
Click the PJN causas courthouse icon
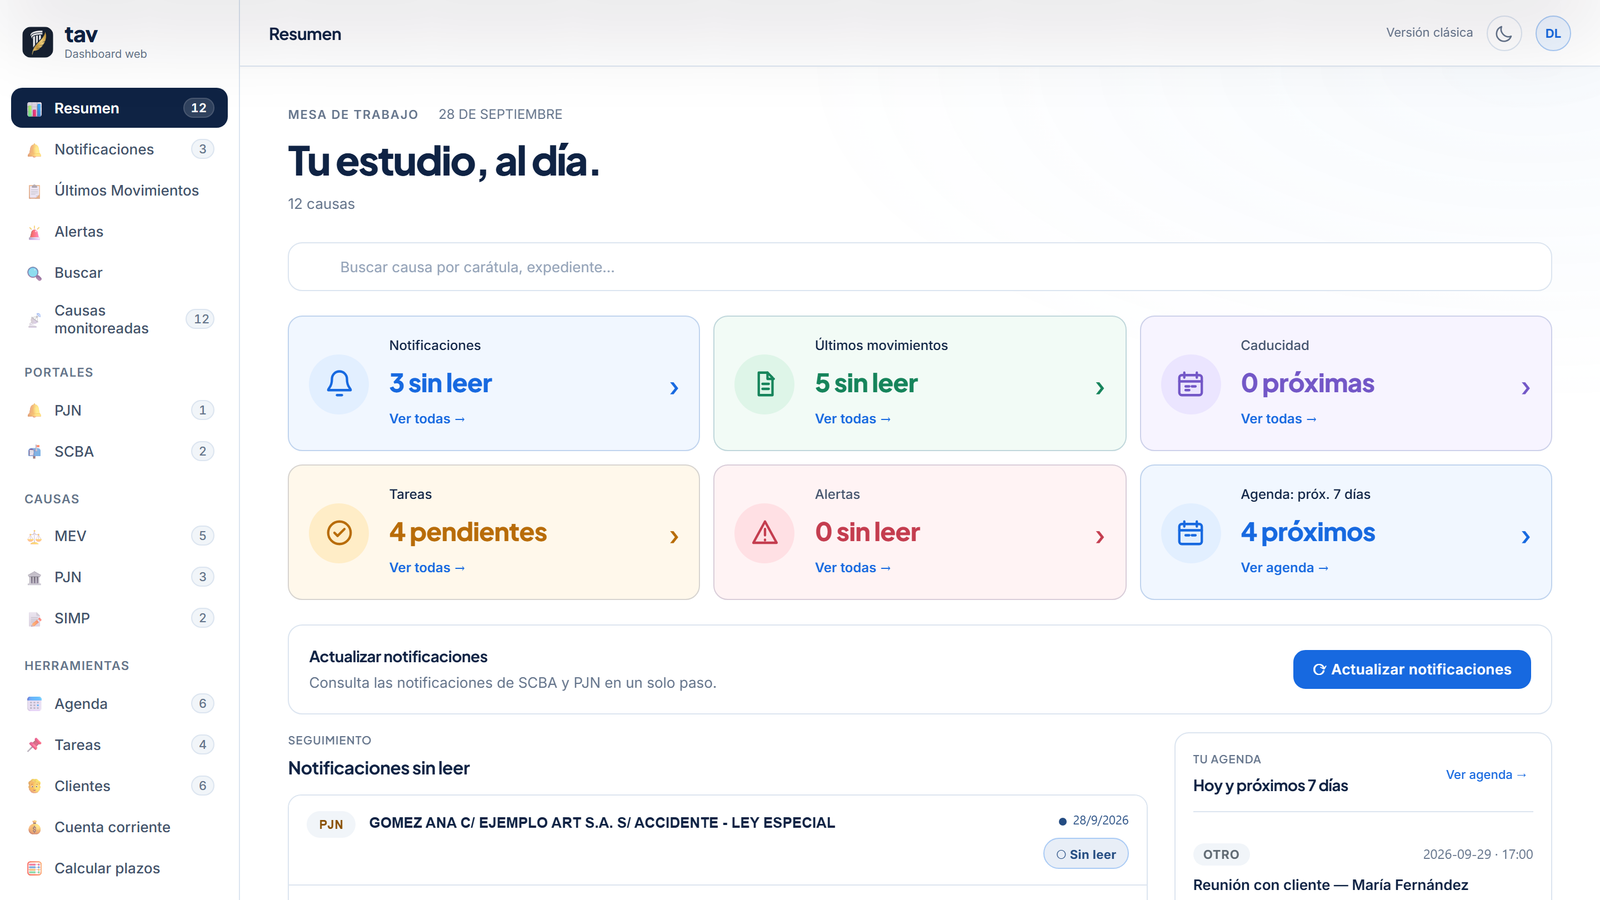pyautogui.click(x=34, y=578)
